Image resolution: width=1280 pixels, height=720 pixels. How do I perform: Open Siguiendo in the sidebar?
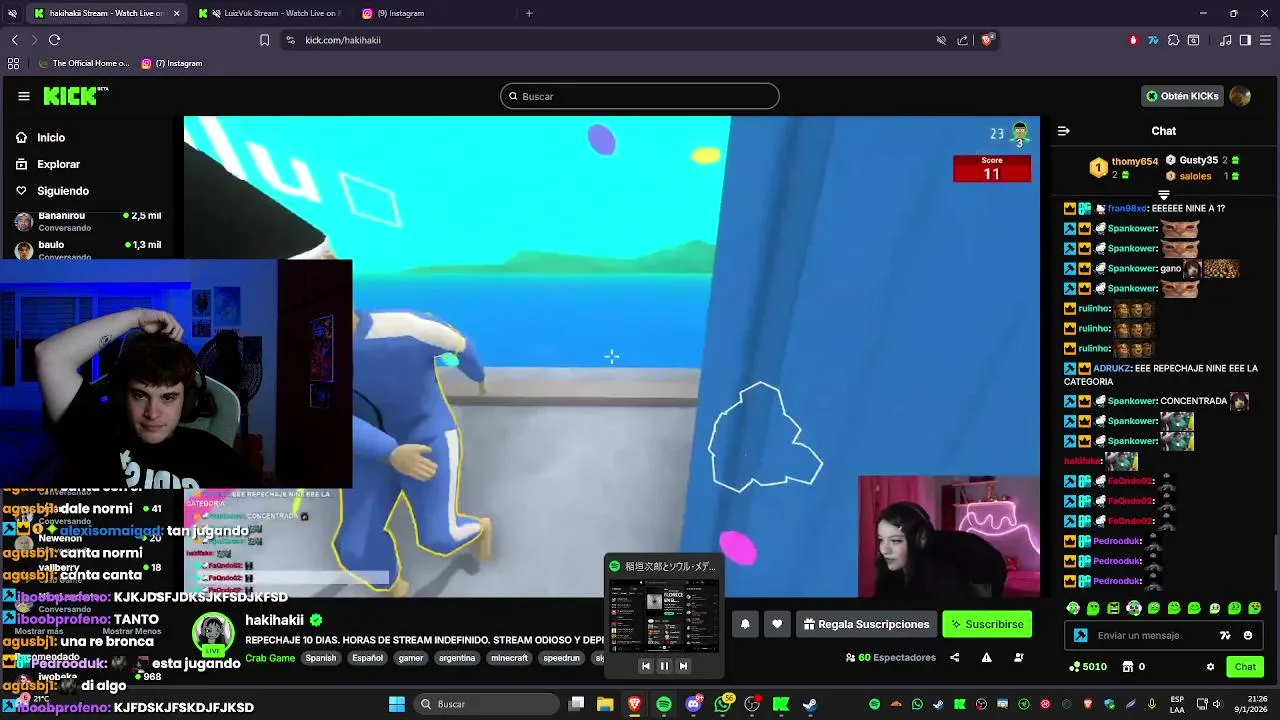coord(63,191)
